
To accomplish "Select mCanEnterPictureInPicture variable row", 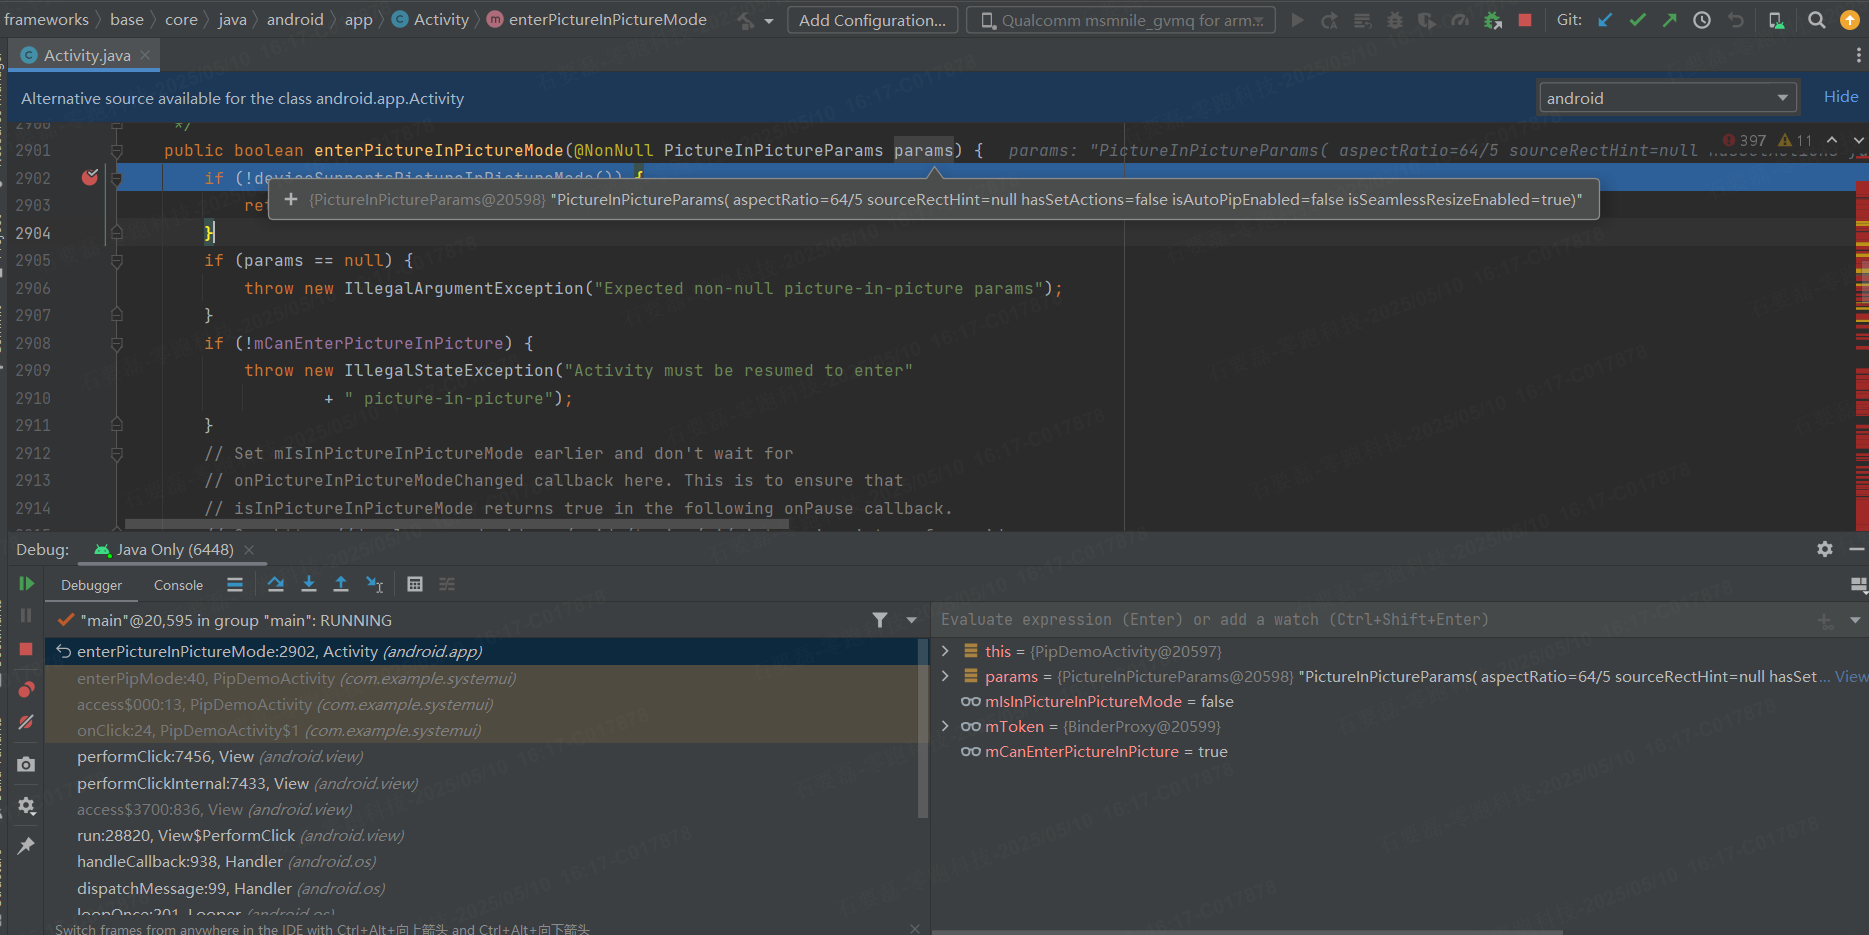I will (1094, 752).
